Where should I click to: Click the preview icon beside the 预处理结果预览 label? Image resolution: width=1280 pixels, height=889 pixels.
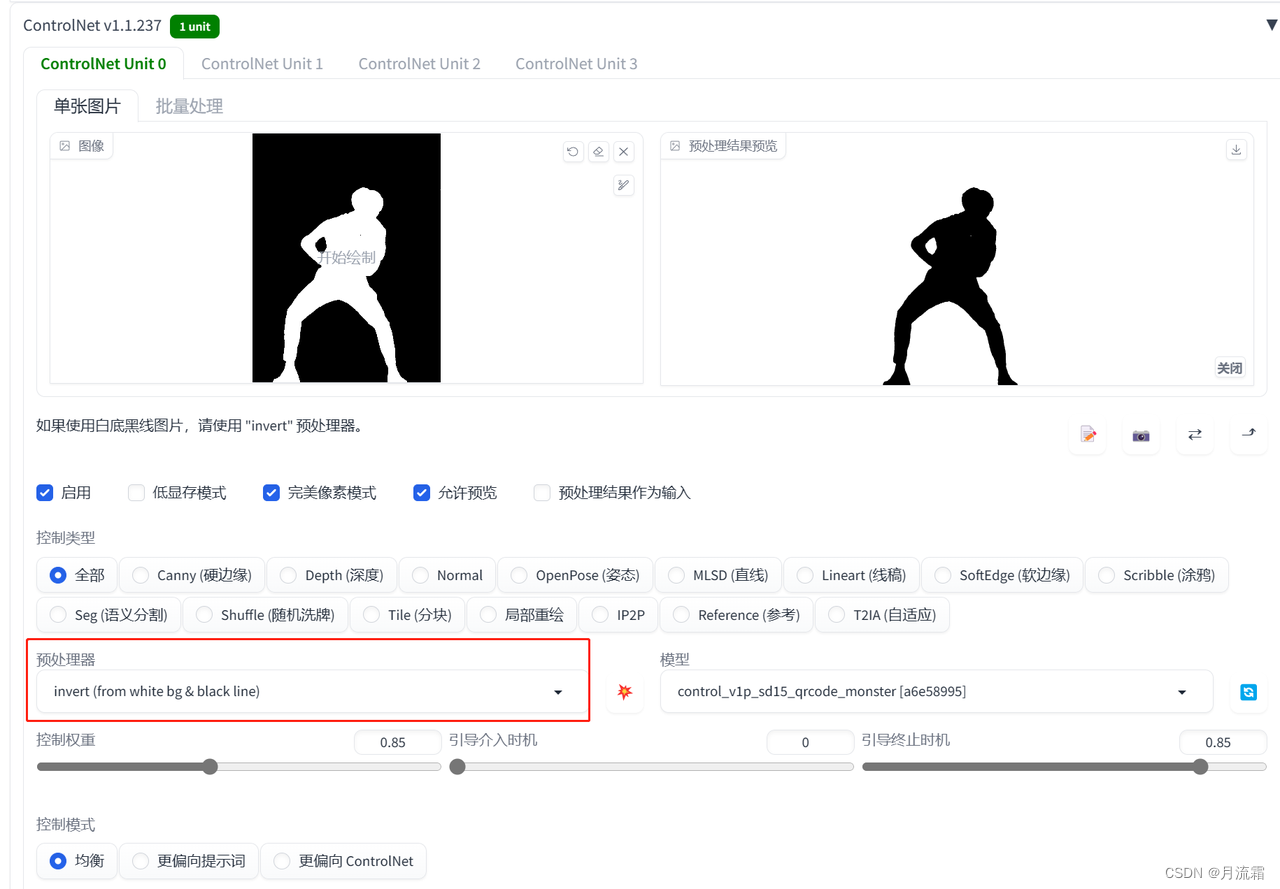[675, 146]
